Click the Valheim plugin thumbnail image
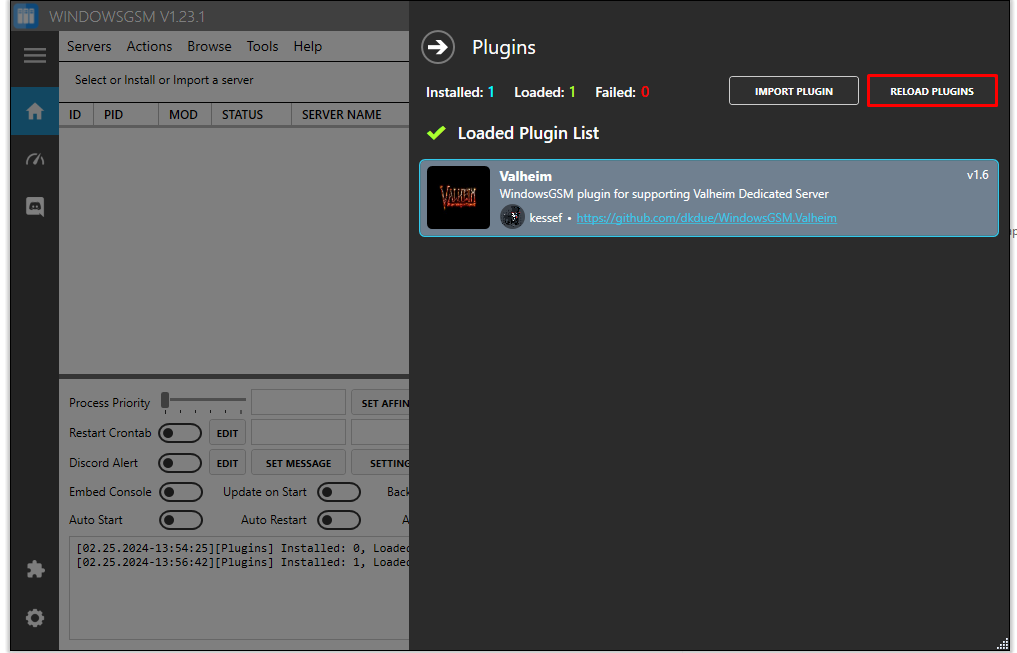This screenshot has width=1017, height=653. 459,197
